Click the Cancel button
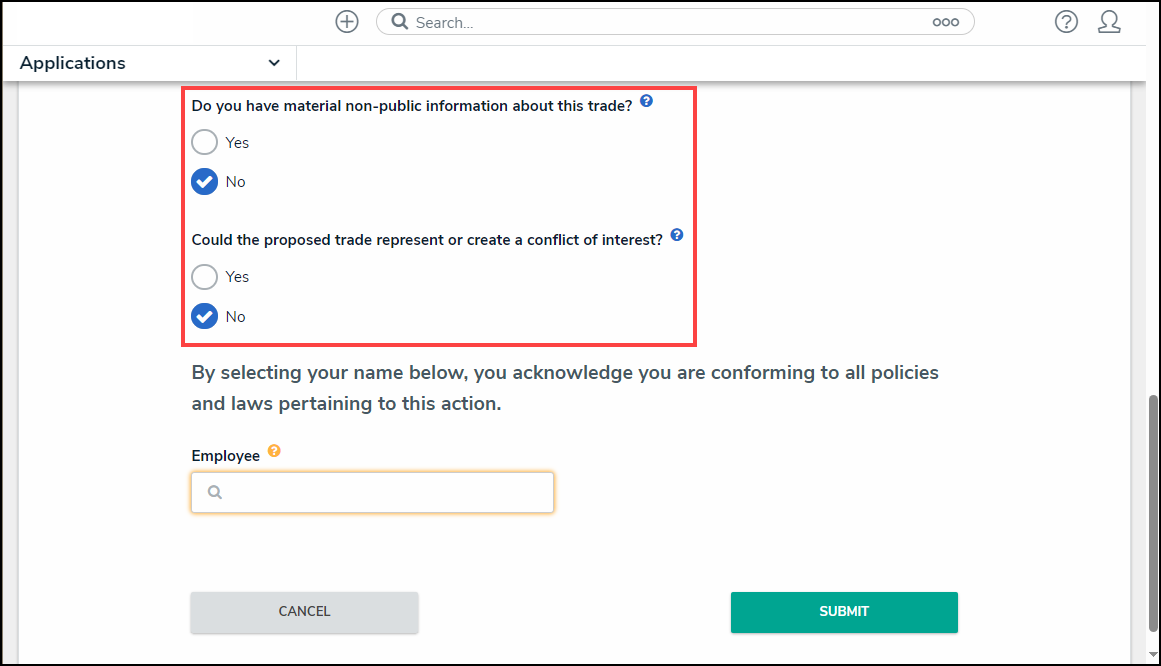 click(304, 612)
